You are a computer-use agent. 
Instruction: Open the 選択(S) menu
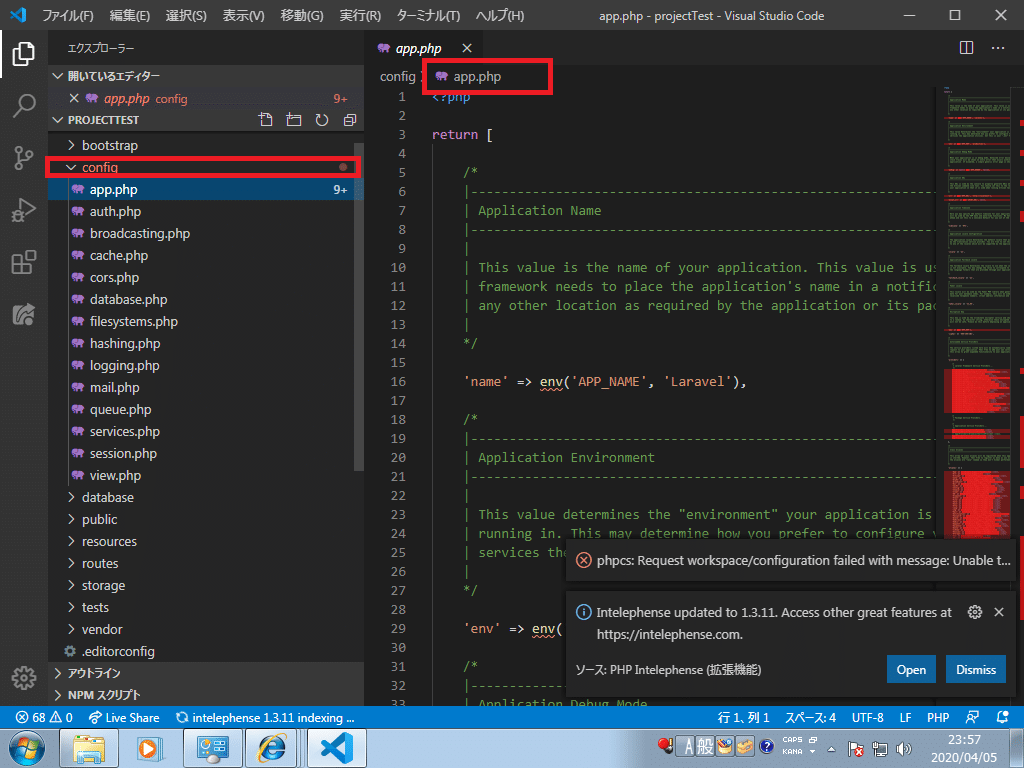click(x=186, y=15)
